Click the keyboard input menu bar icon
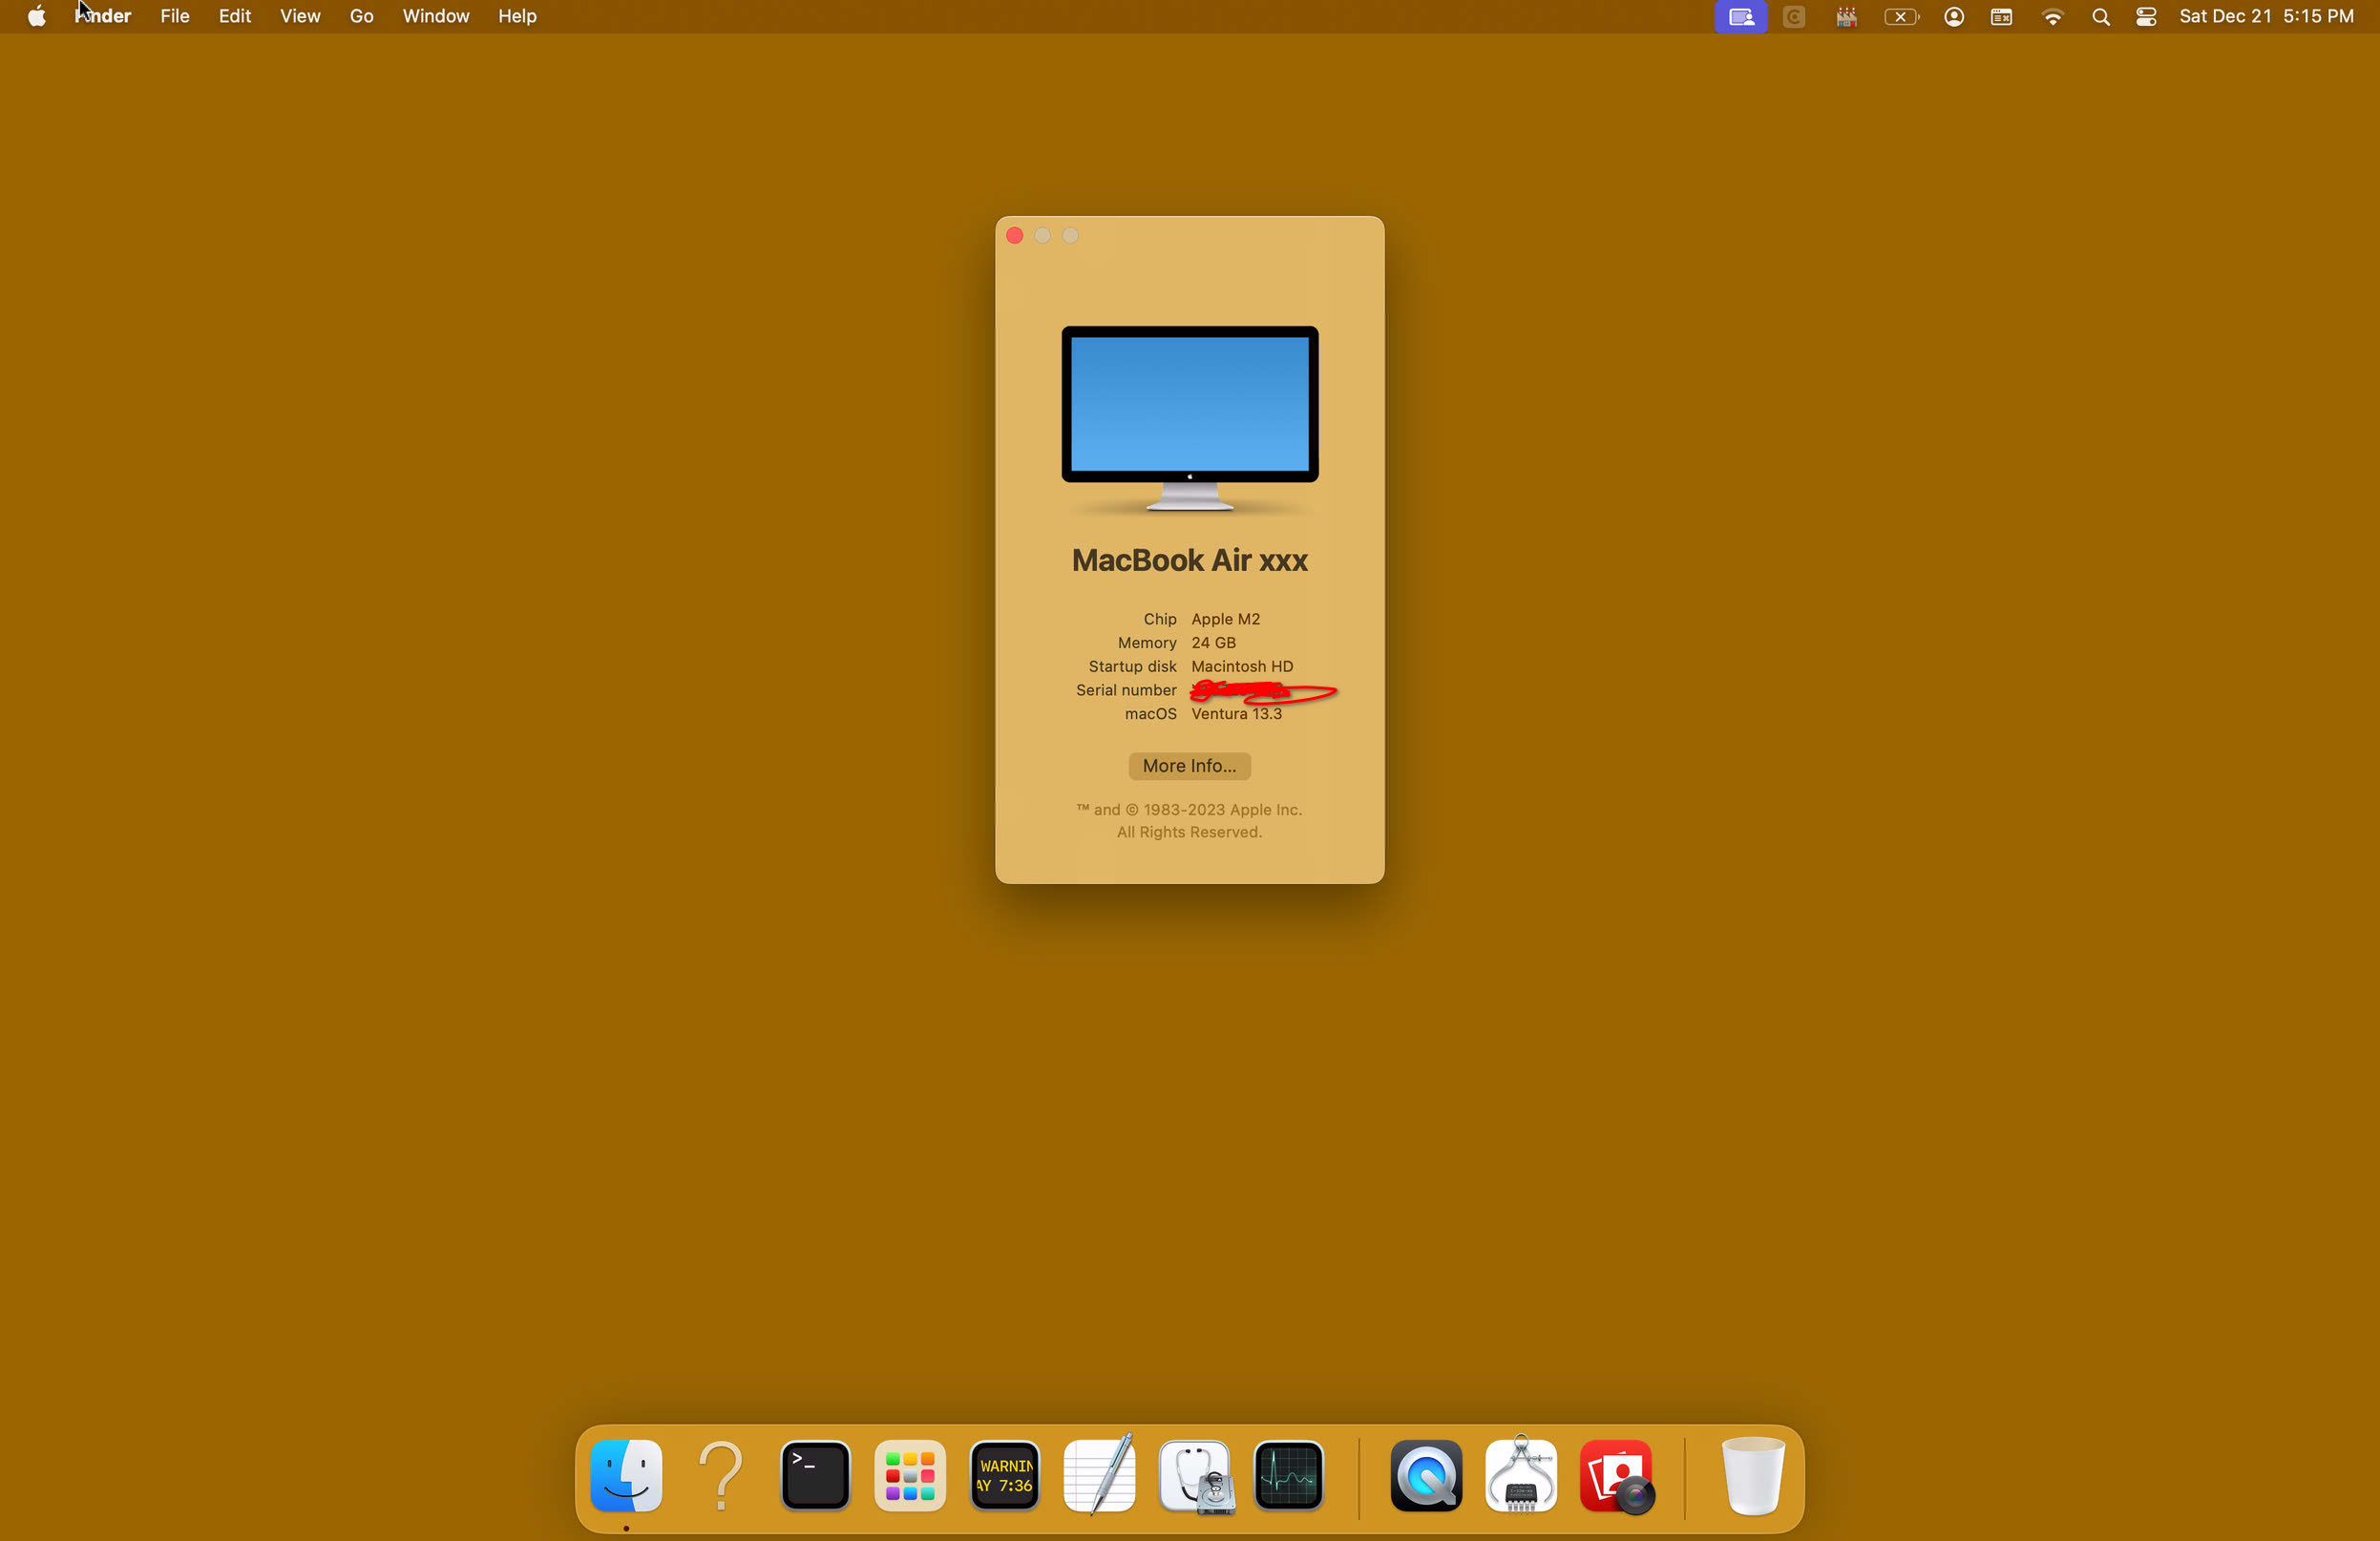 point(2001,16)
